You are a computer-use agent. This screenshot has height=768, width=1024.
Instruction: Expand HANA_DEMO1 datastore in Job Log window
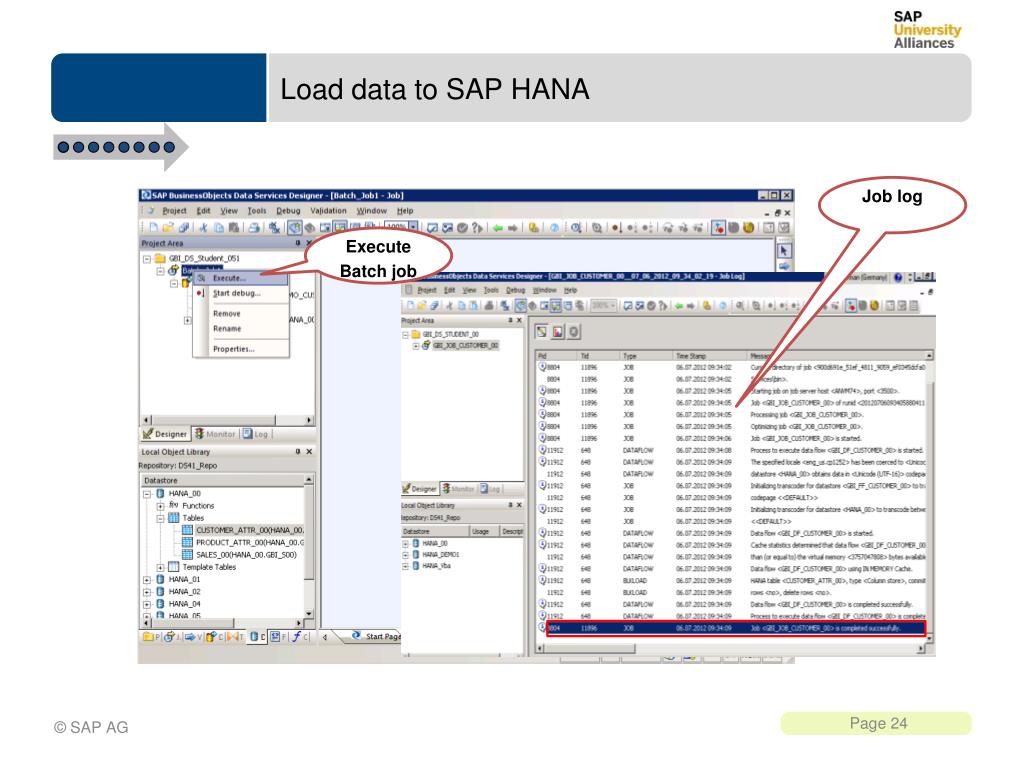(406, 555)
